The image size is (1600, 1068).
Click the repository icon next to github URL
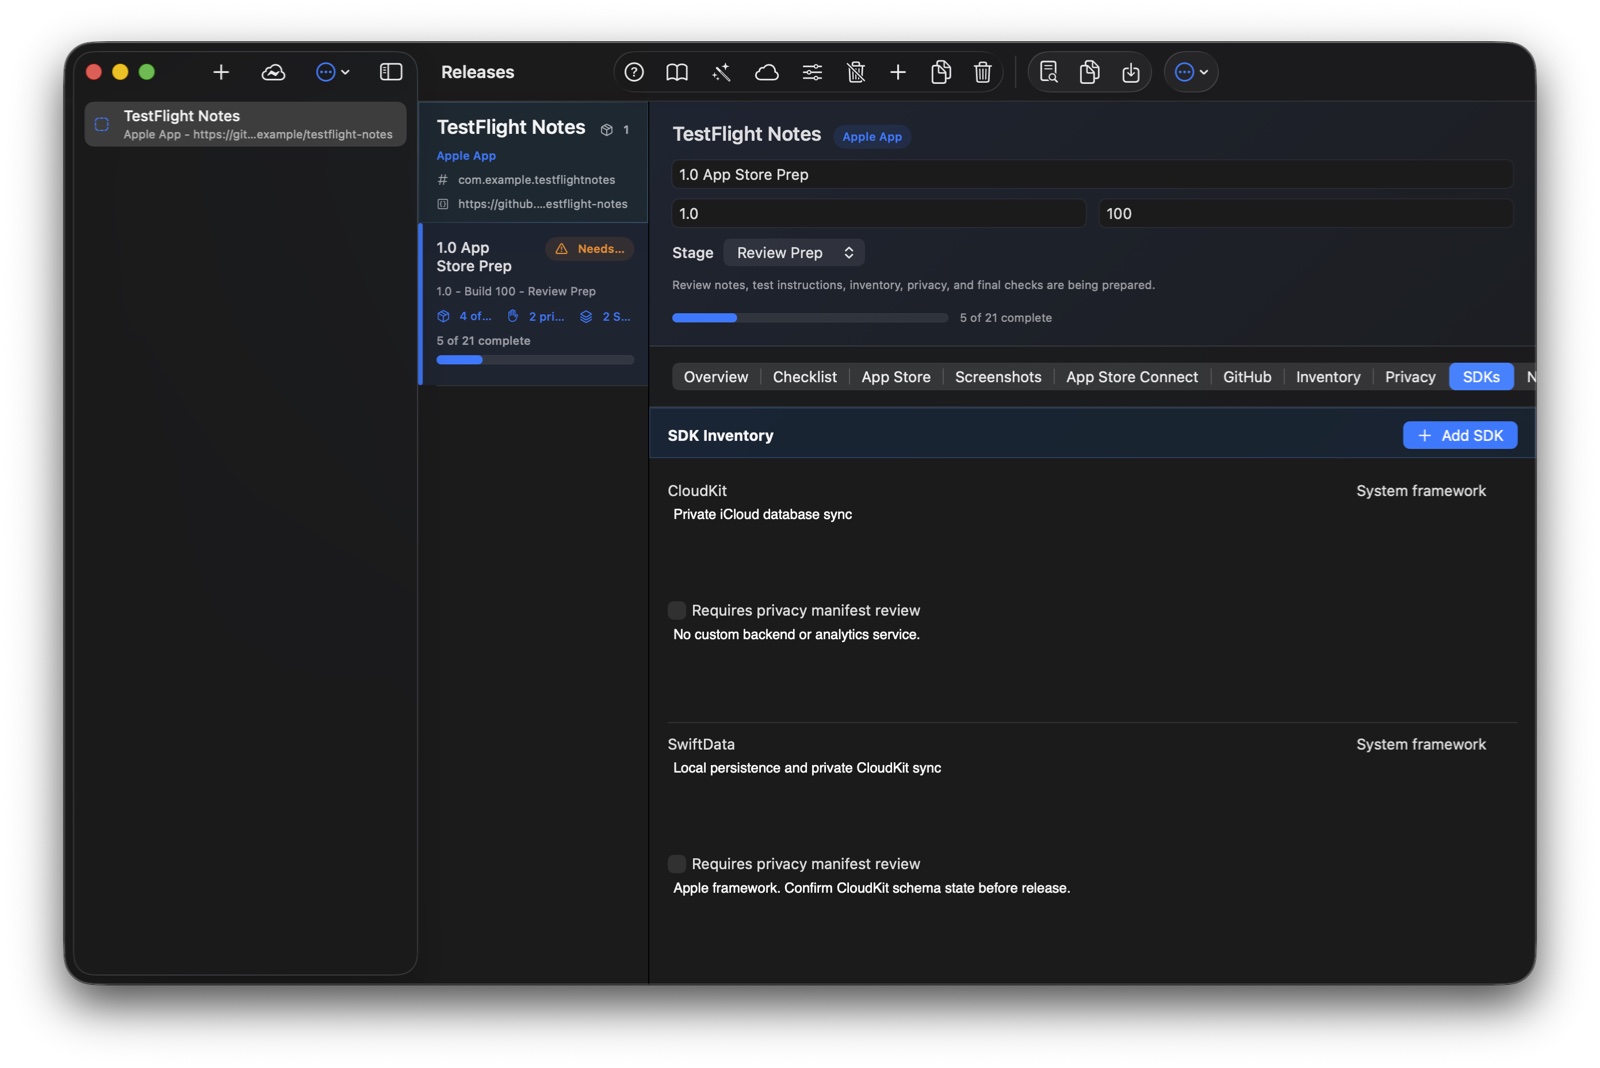(443, 204)
